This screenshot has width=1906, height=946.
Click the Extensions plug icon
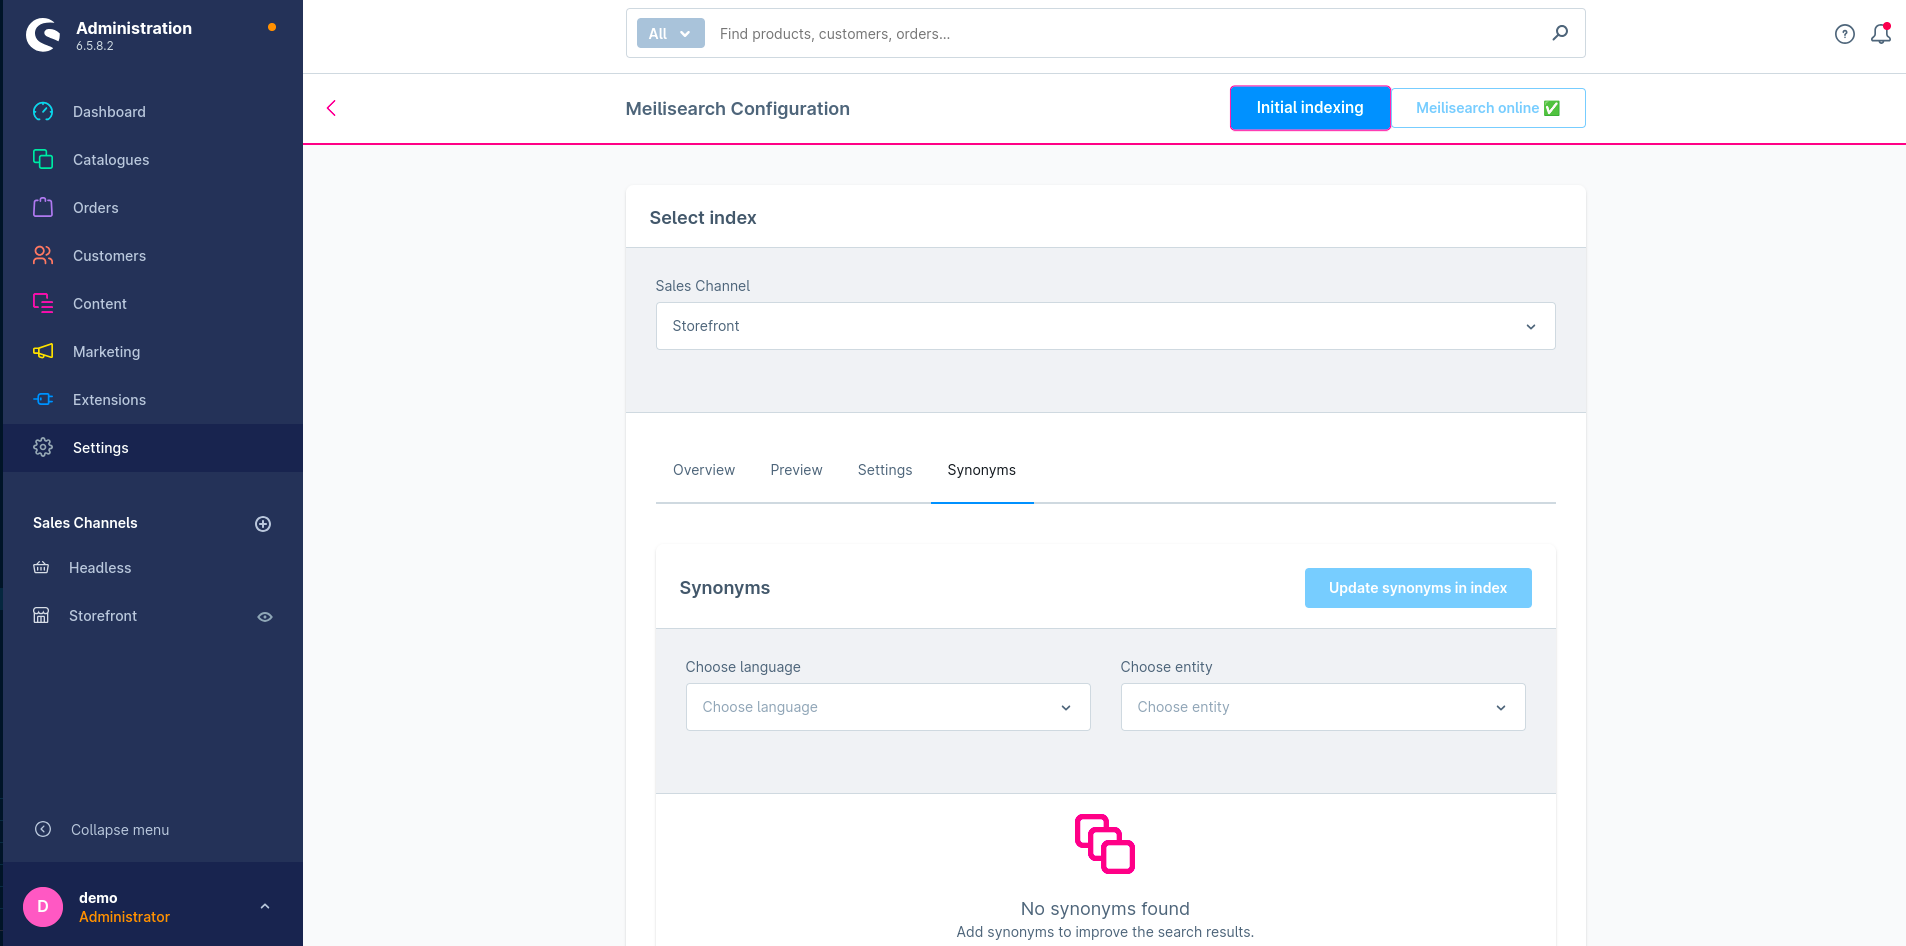[x=43, y=400]
